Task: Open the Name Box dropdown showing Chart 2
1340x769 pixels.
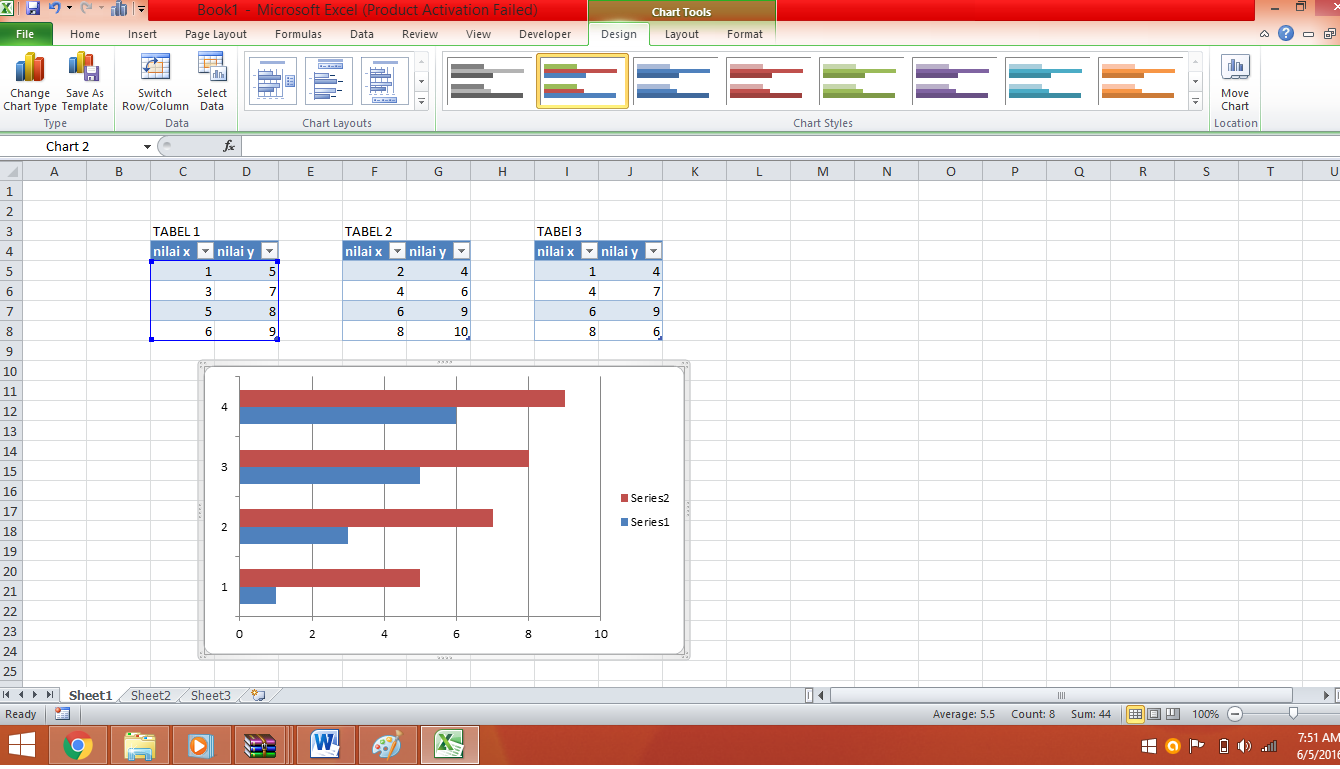Action: pyautogui.click(x=145, y=146)
